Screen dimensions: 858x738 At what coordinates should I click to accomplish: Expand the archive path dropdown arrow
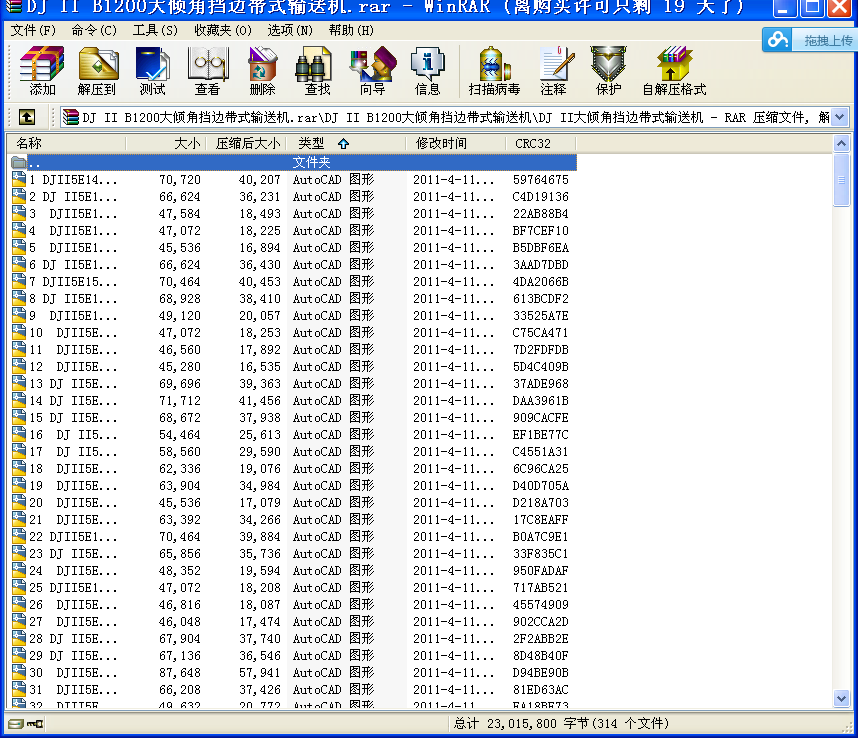coord(838,117)
